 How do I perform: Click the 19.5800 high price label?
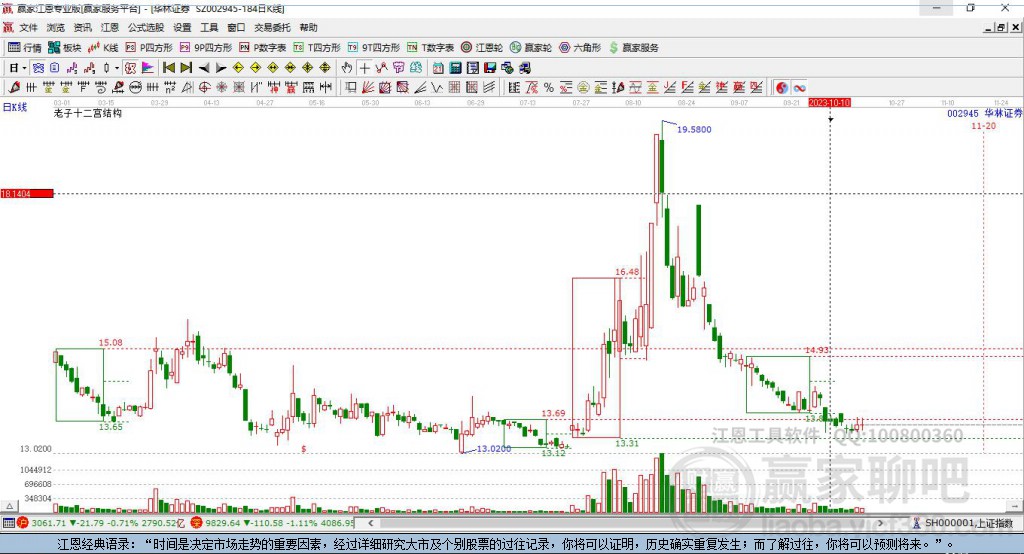(694, 129)
